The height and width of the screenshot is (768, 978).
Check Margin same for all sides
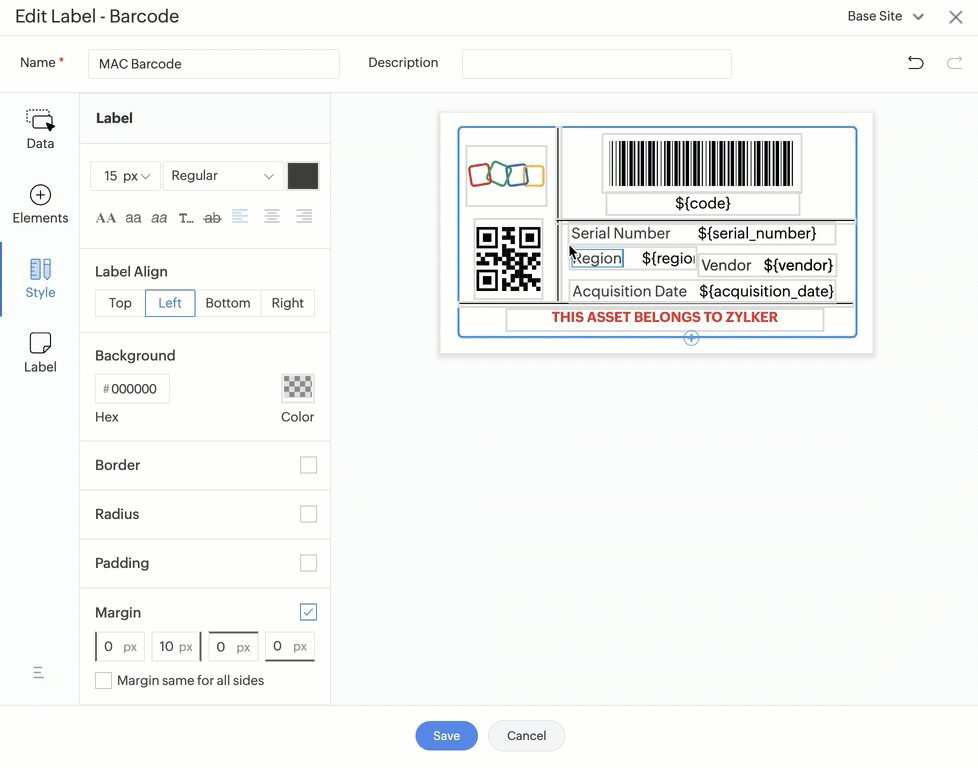(x=104, y=681)
